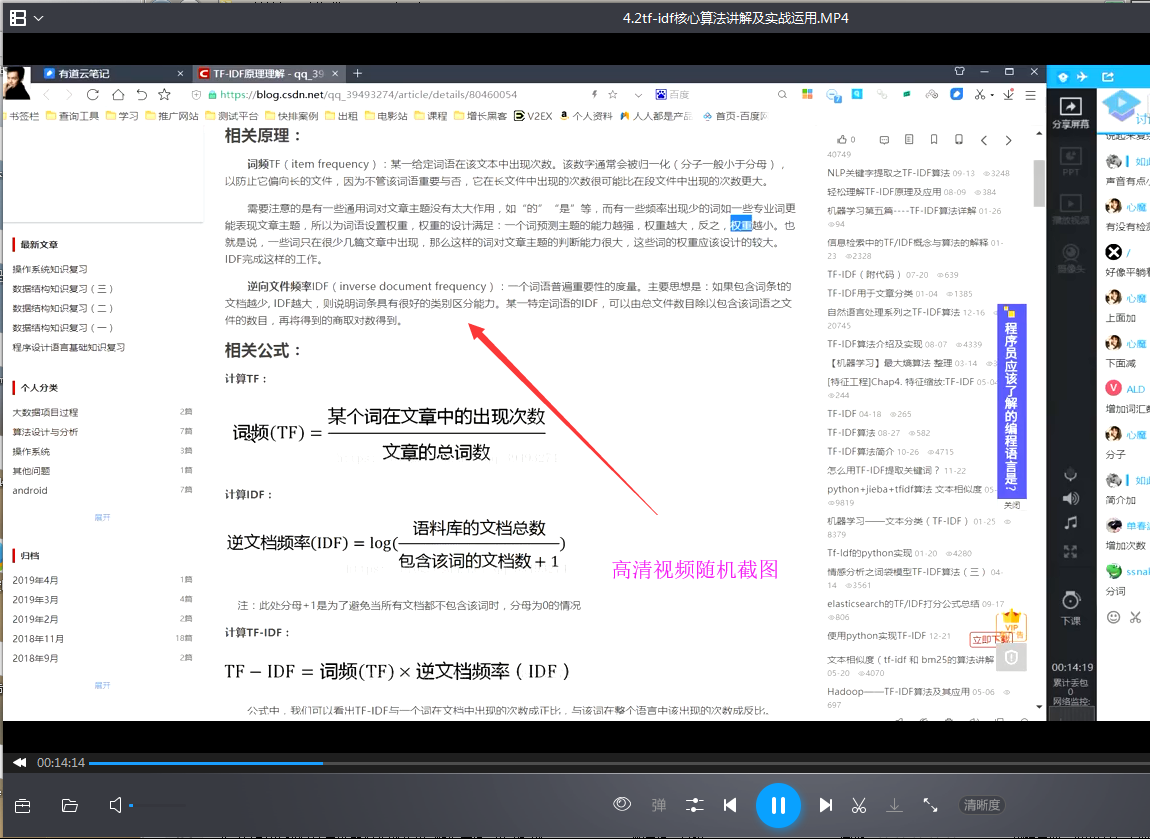Screen dimensions: 1150x839
Task: Open the 清晰度 quality selector
Action: tap(981, 805)
